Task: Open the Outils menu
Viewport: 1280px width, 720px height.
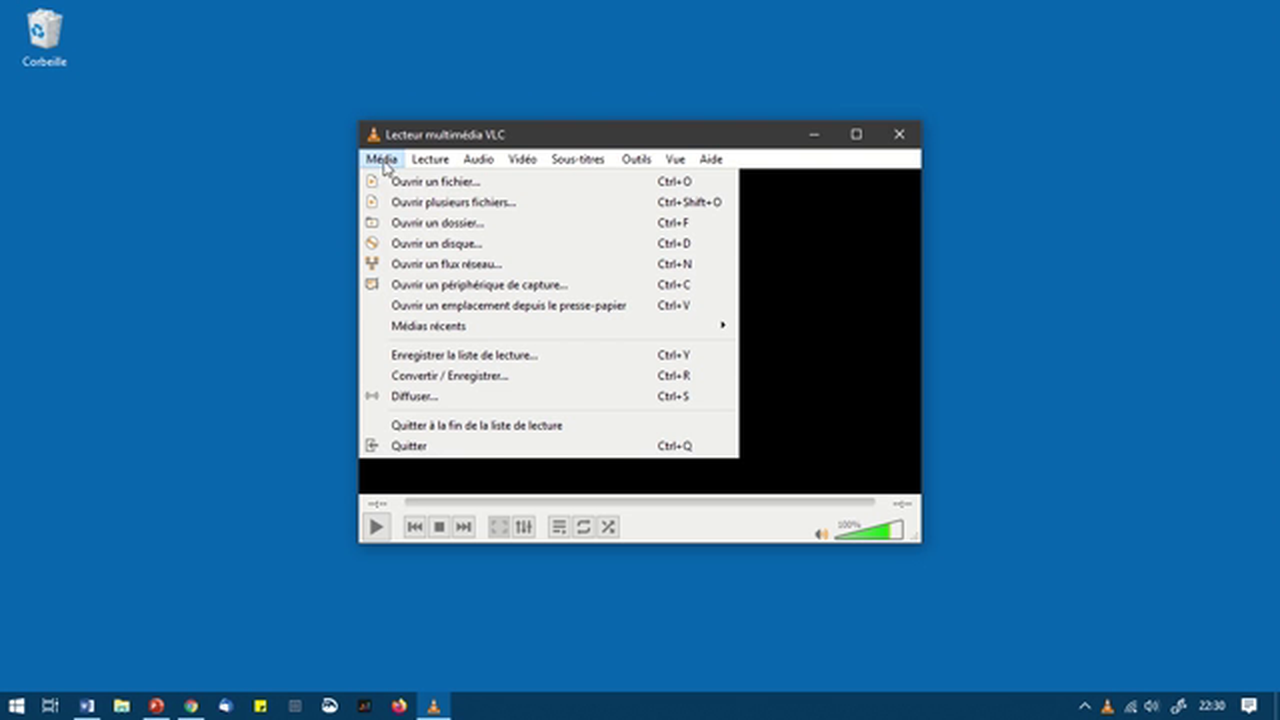Action: [636, 159]
